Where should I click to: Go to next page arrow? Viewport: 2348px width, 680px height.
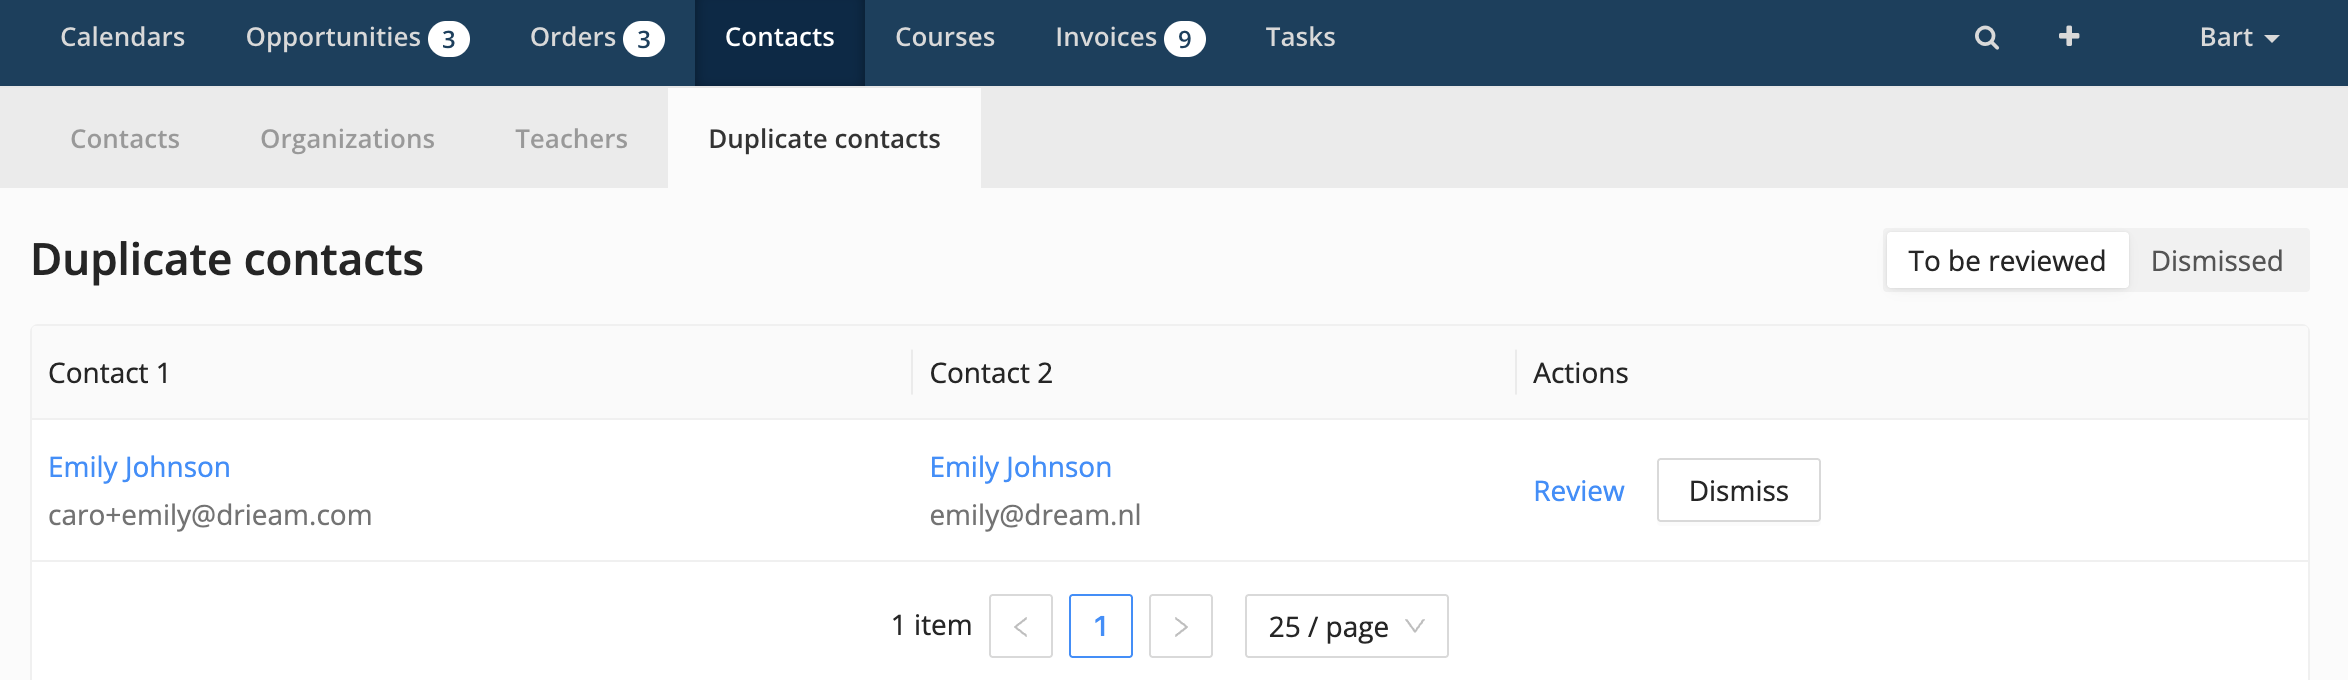tap(1181, 626)
